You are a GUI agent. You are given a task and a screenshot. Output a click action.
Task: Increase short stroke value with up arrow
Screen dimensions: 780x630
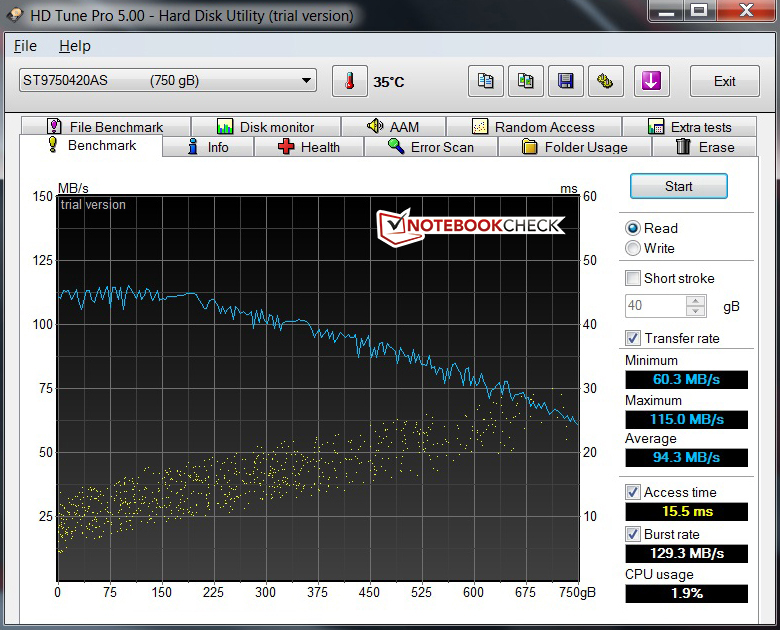tap(696, 301)
